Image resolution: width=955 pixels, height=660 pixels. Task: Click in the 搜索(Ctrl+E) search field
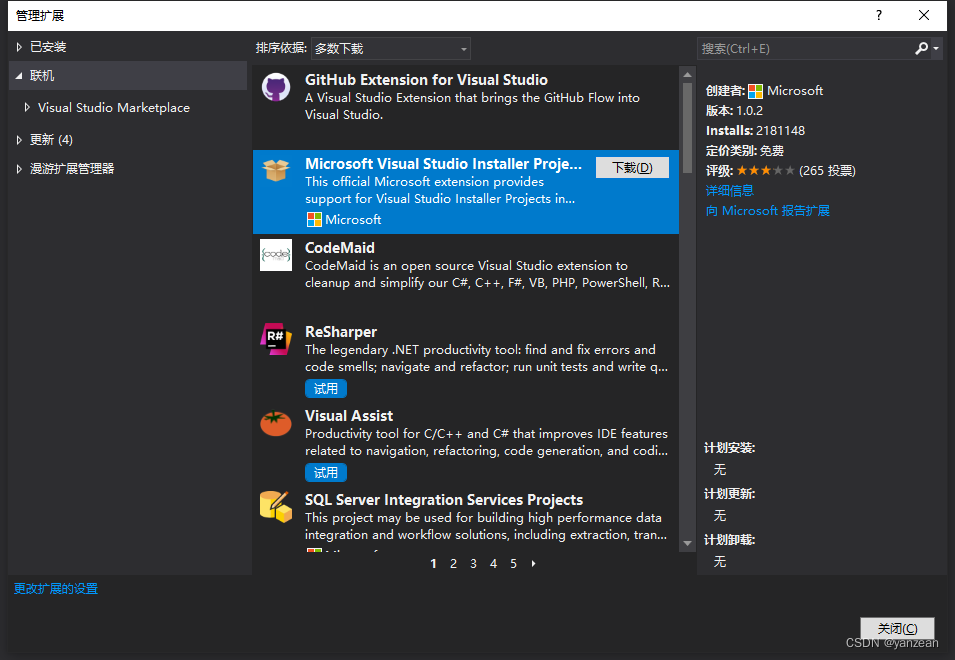pyautogui.click(x=804, y=49)
